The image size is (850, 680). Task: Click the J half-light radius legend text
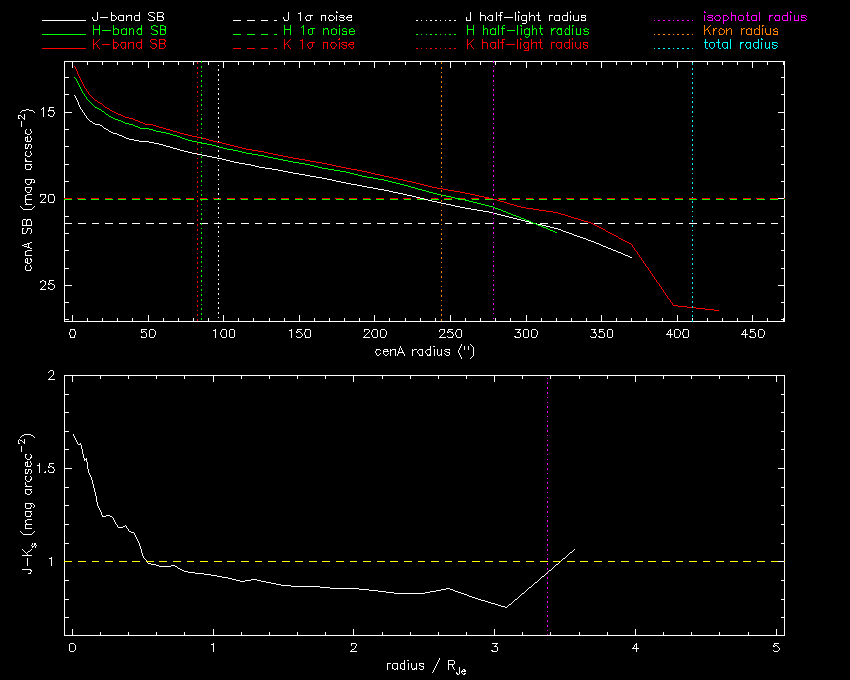526,18
